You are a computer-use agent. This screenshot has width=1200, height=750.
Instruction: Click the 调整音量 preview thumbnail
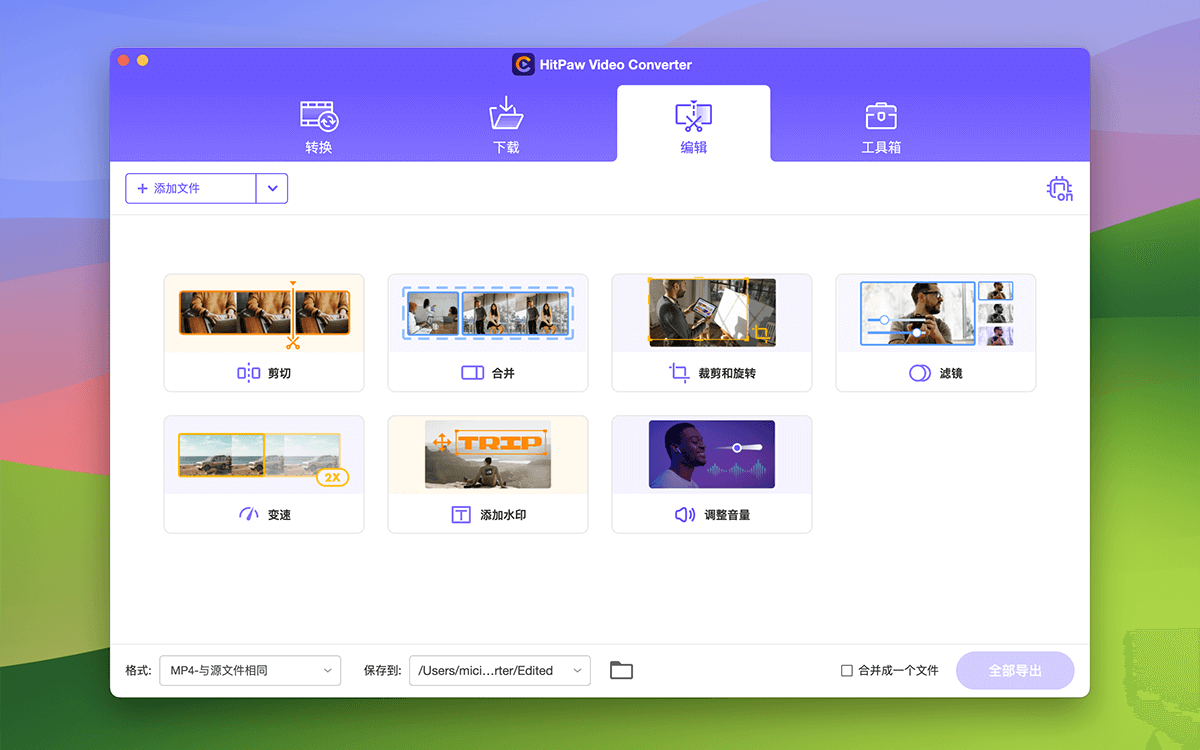(x=712, y=455)
